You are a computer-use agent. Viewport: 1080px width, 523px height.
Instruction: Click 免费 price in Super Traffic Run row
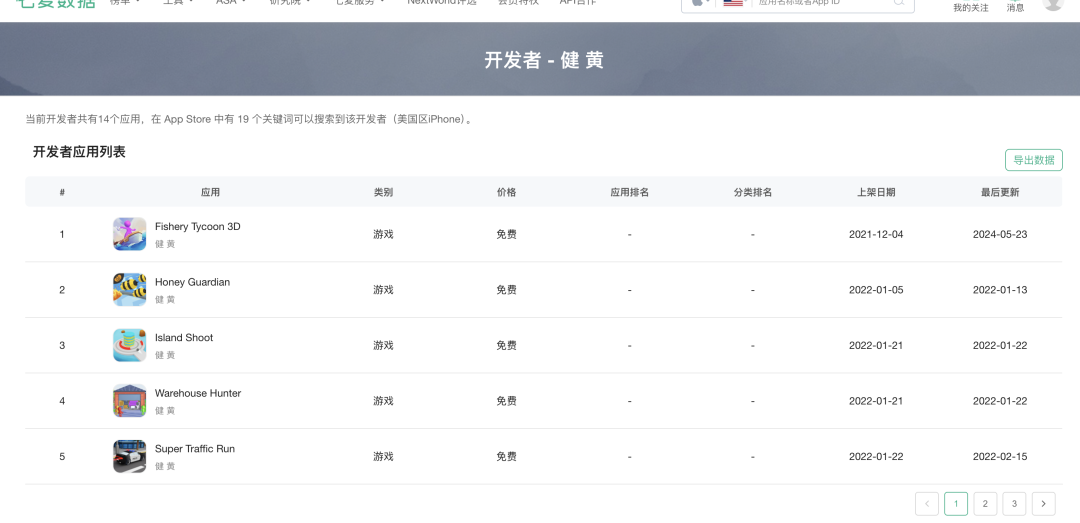coord(506,456)
